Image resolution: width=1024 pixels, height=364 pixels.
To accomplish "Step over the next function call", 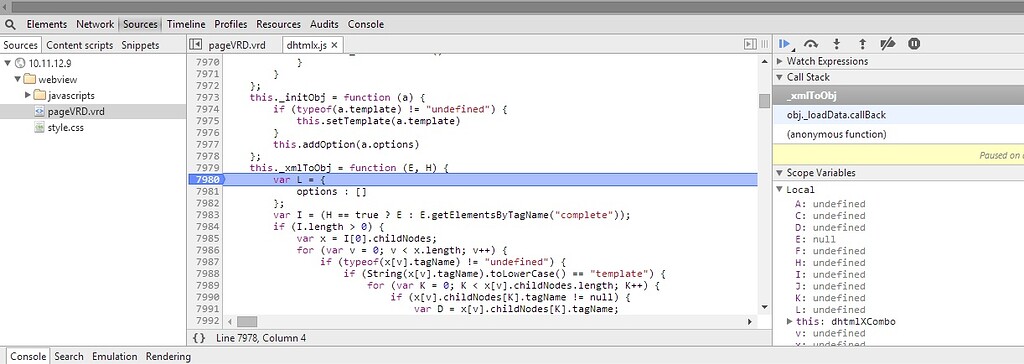I will [810, 44].
